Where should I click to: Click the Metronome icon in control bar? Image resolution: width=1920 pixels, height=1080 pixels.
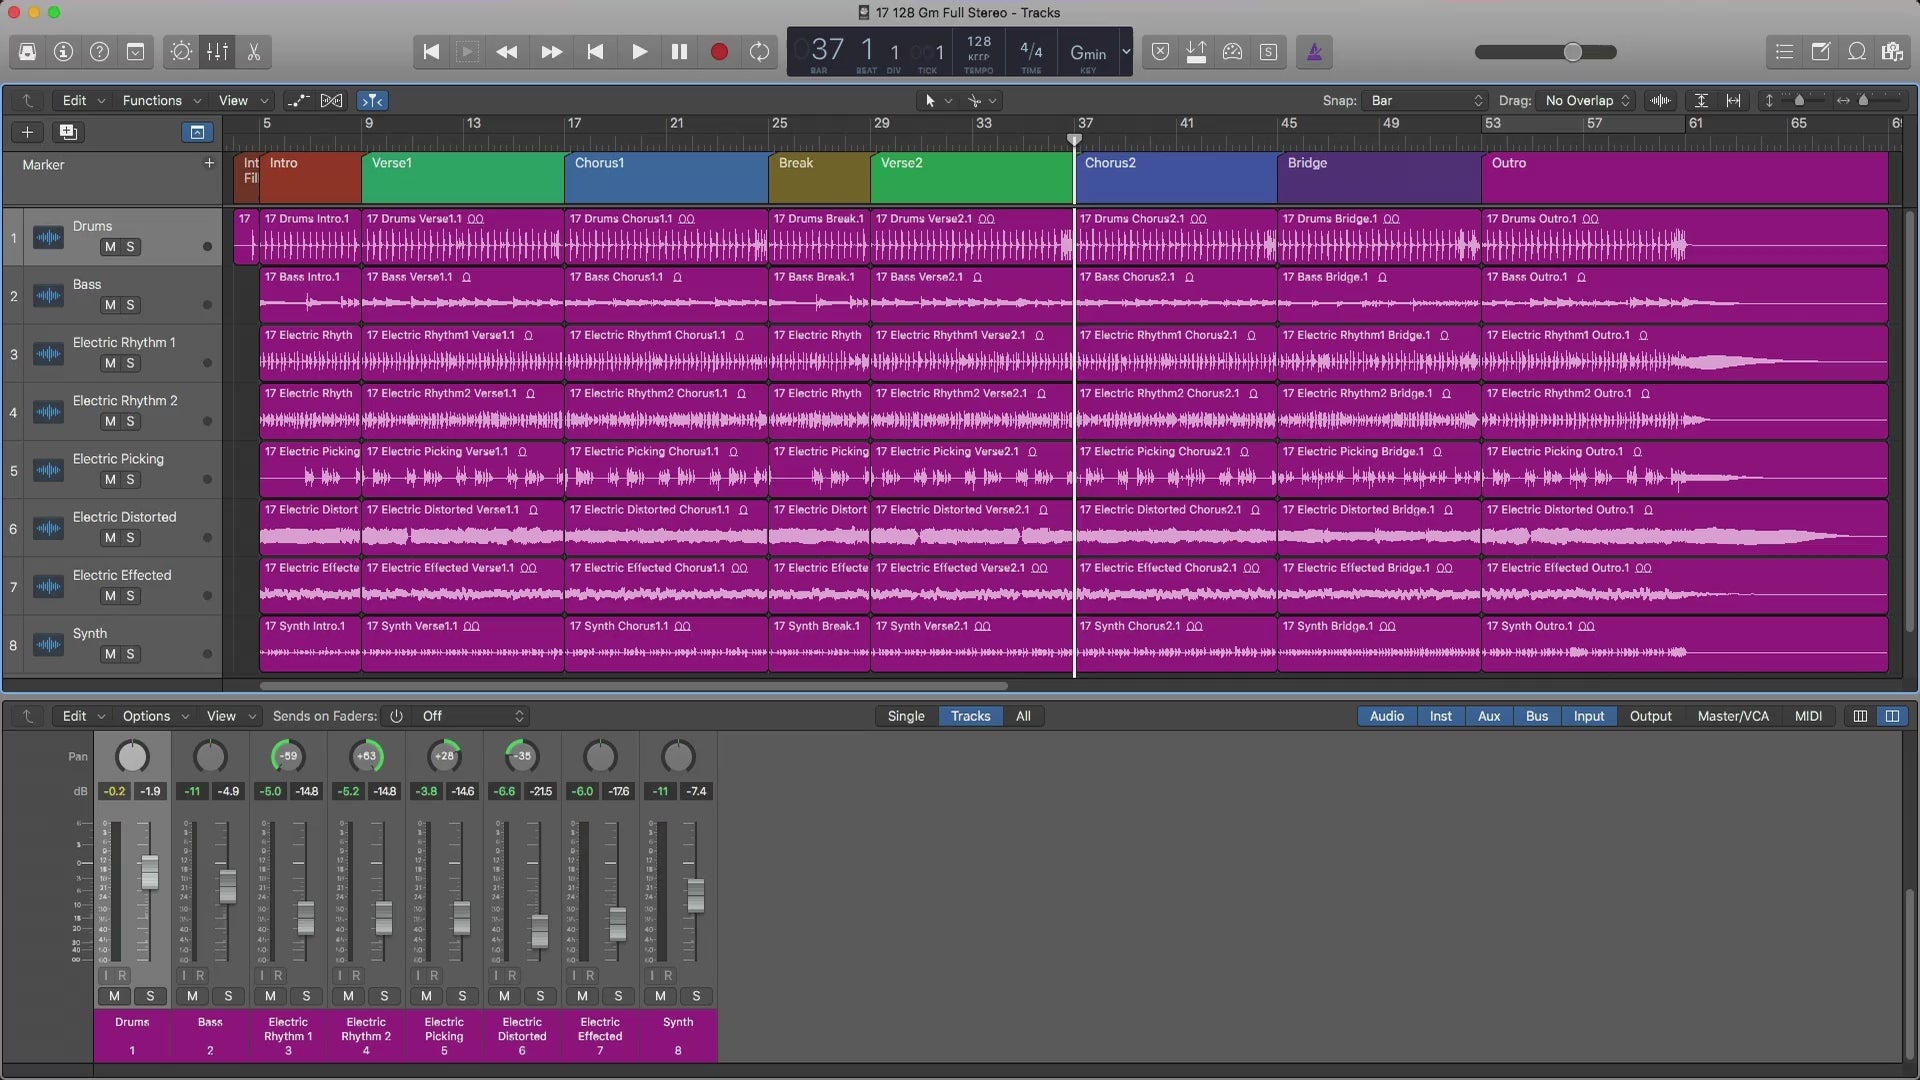(1314, 52)
